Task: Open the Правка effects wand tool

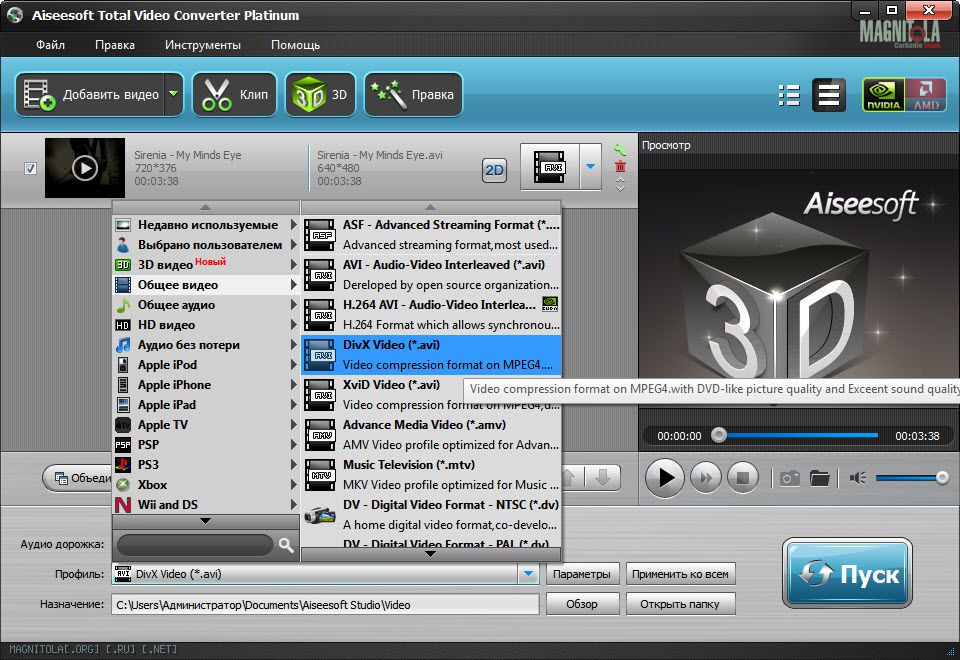Action: coord(413,95)
